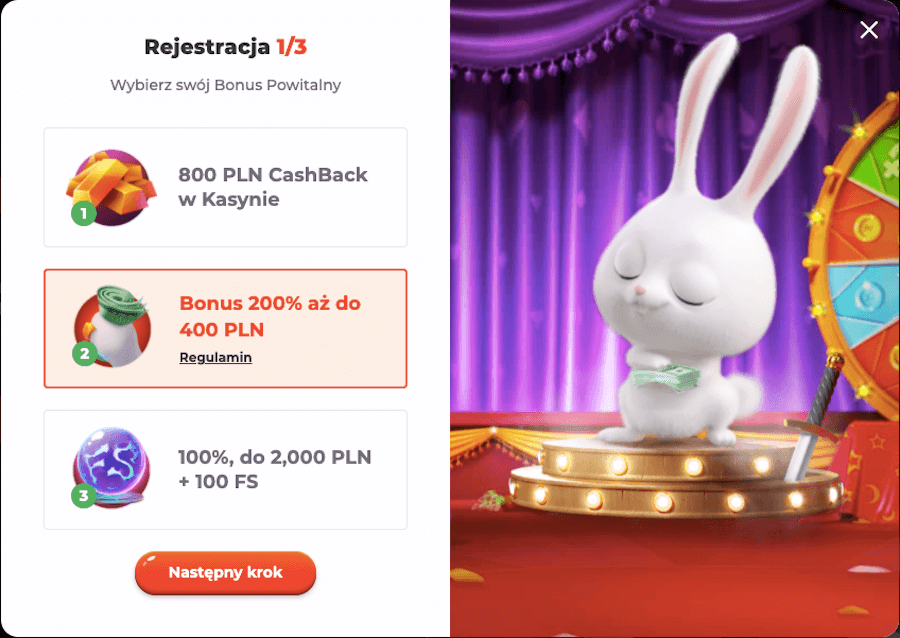This screenshot has height=638, width=900.
Task: Click the green number 1 badge
Action: [x=84, y=213]
